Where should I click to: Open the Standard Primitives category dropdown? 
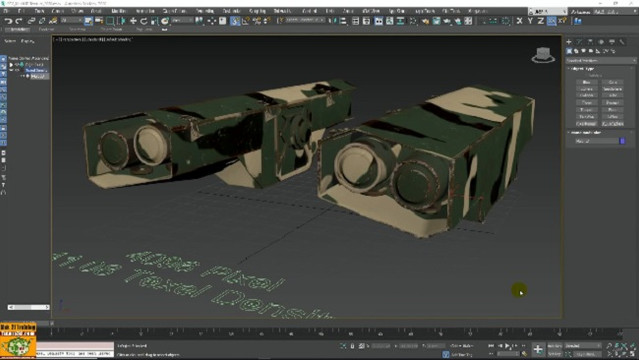601,60
